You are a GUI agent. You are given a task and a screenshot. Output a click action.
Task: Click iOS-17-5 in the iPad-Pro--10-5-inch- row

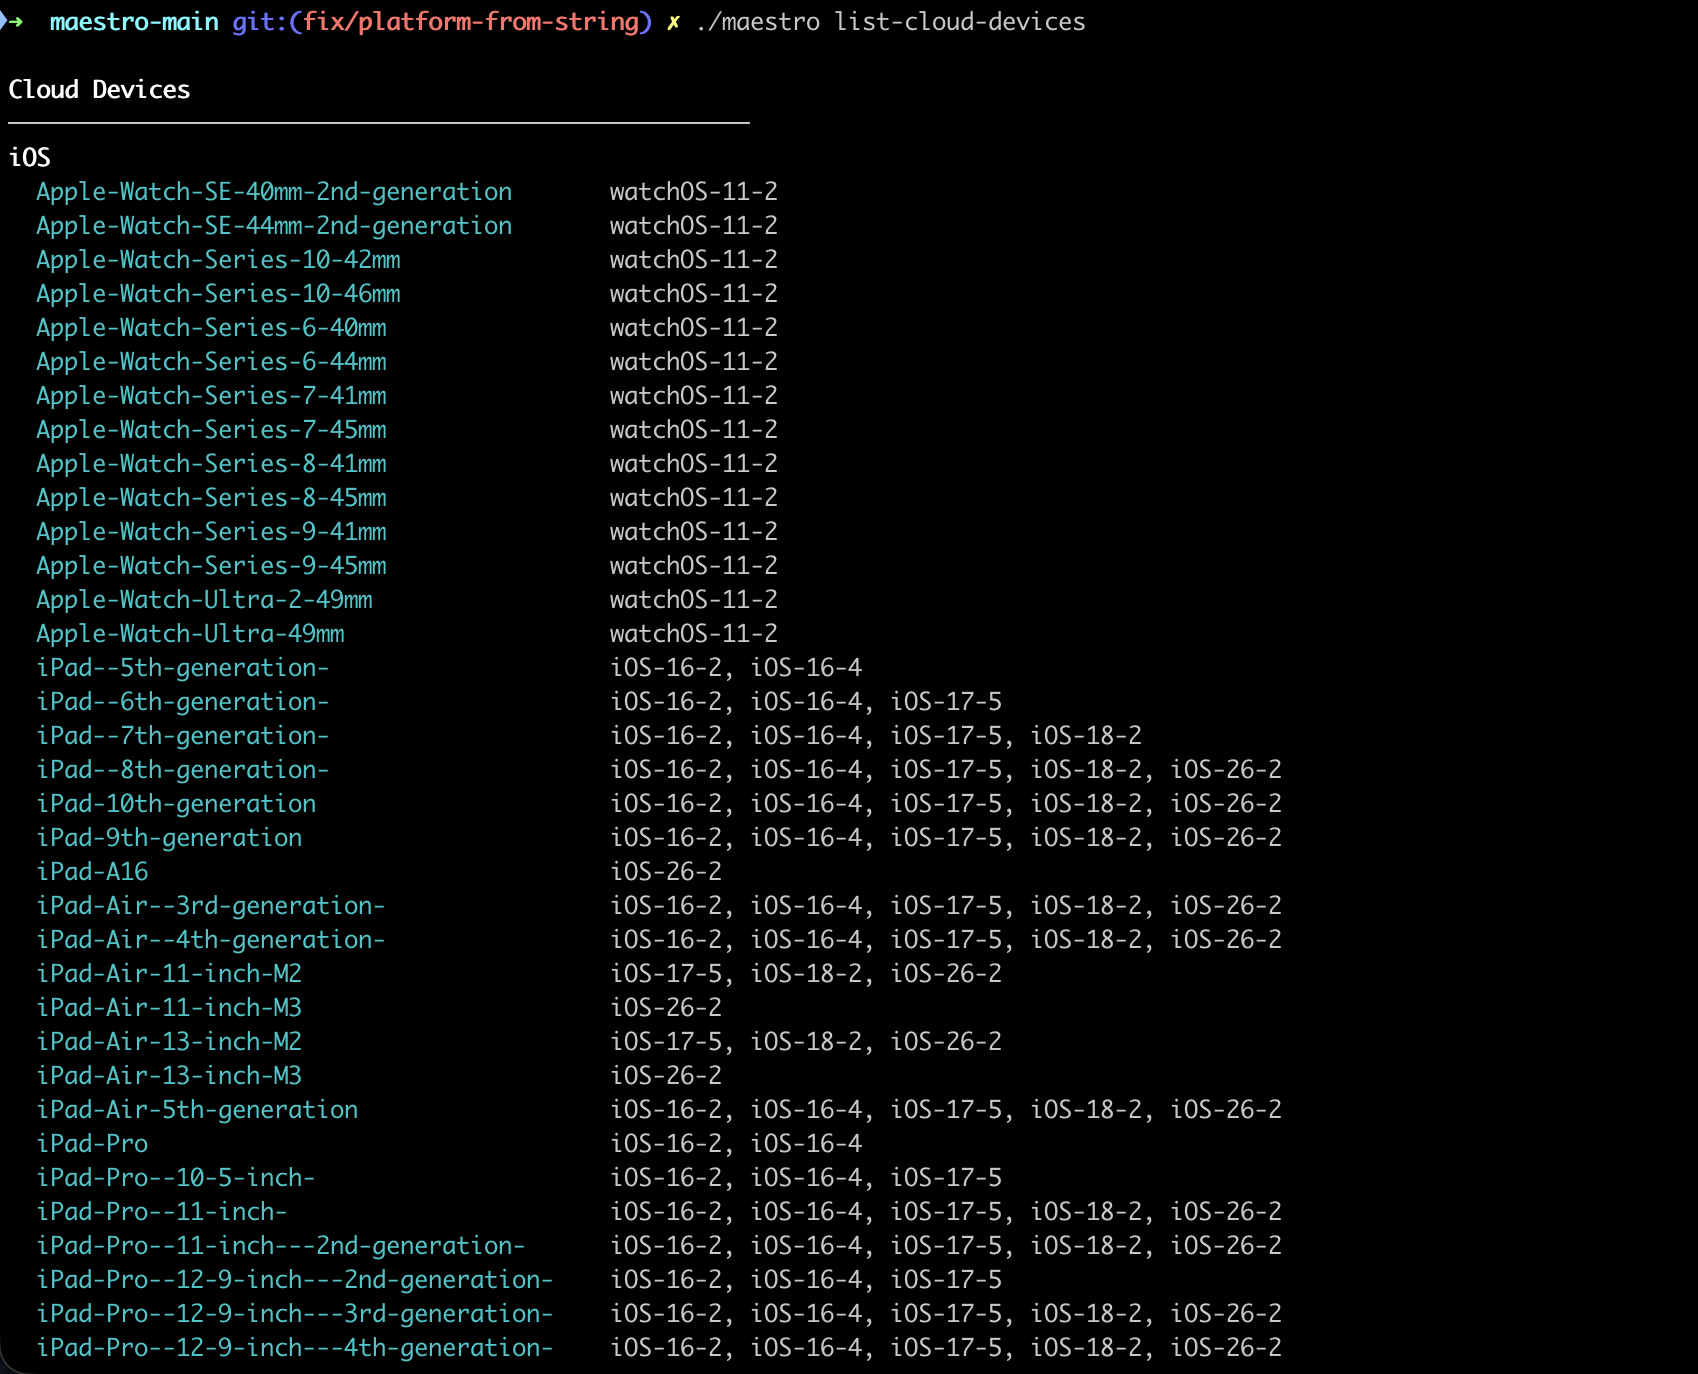946,1178
